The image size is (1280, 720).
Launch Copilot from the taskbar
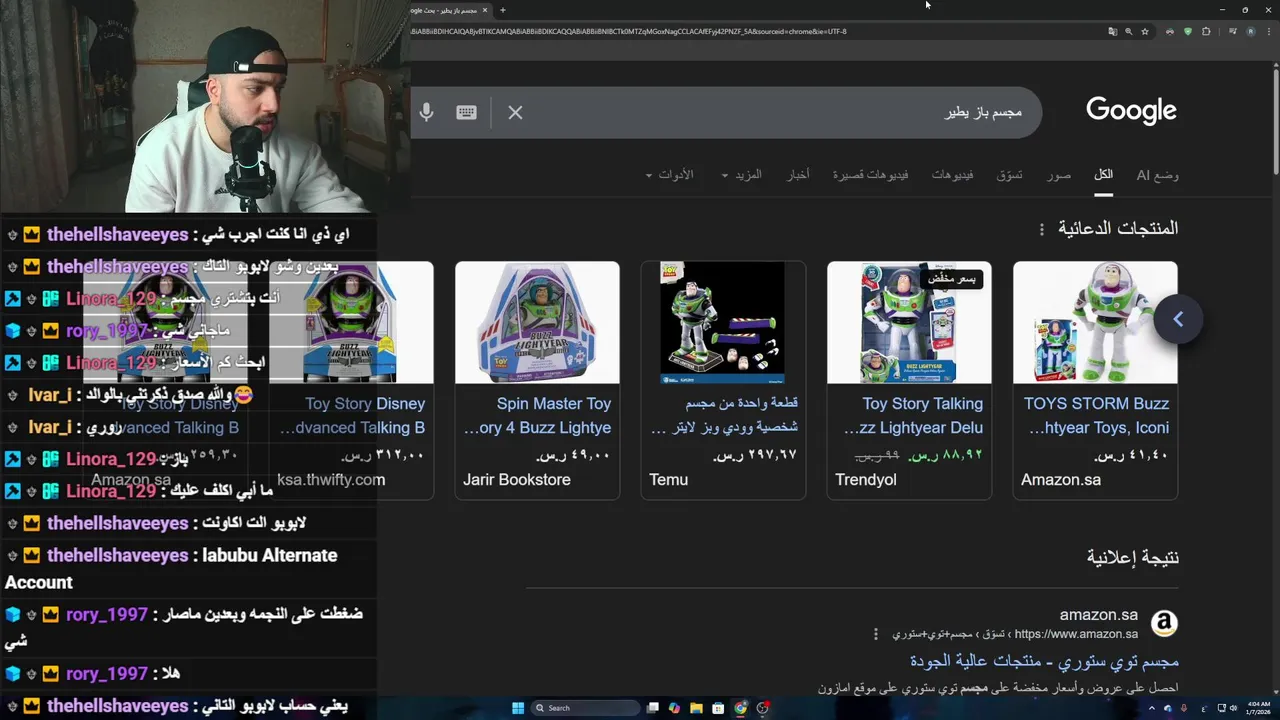point(674,708)
